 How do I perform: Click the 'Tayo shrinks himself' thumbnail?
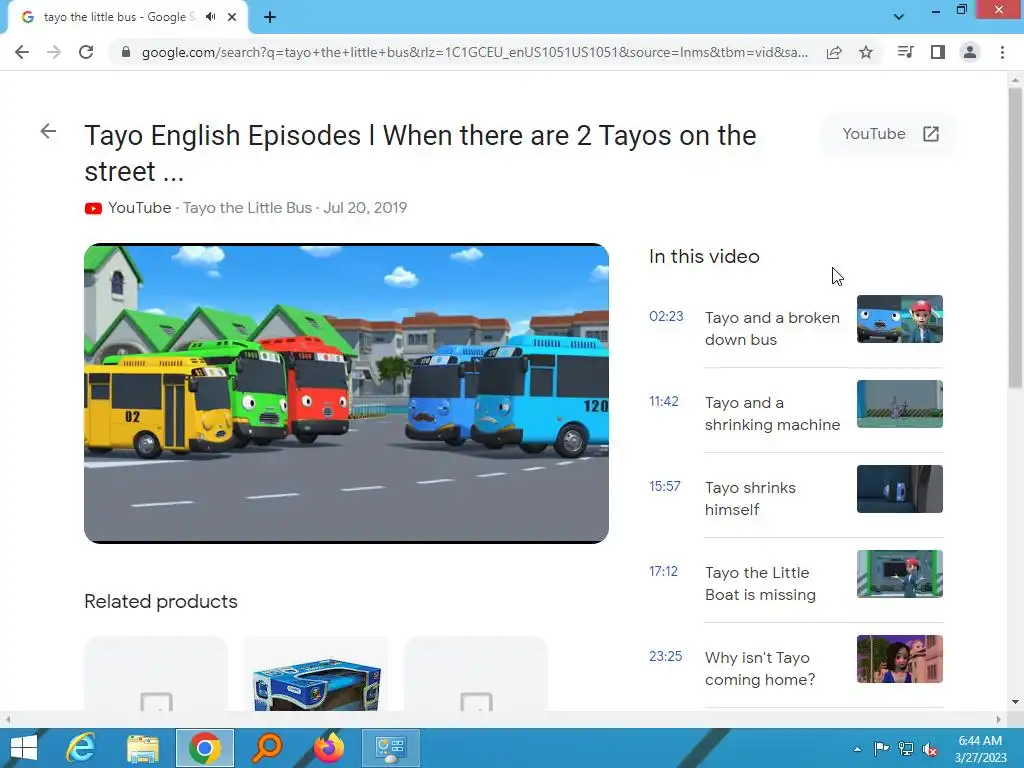click(x=899, y=488)
